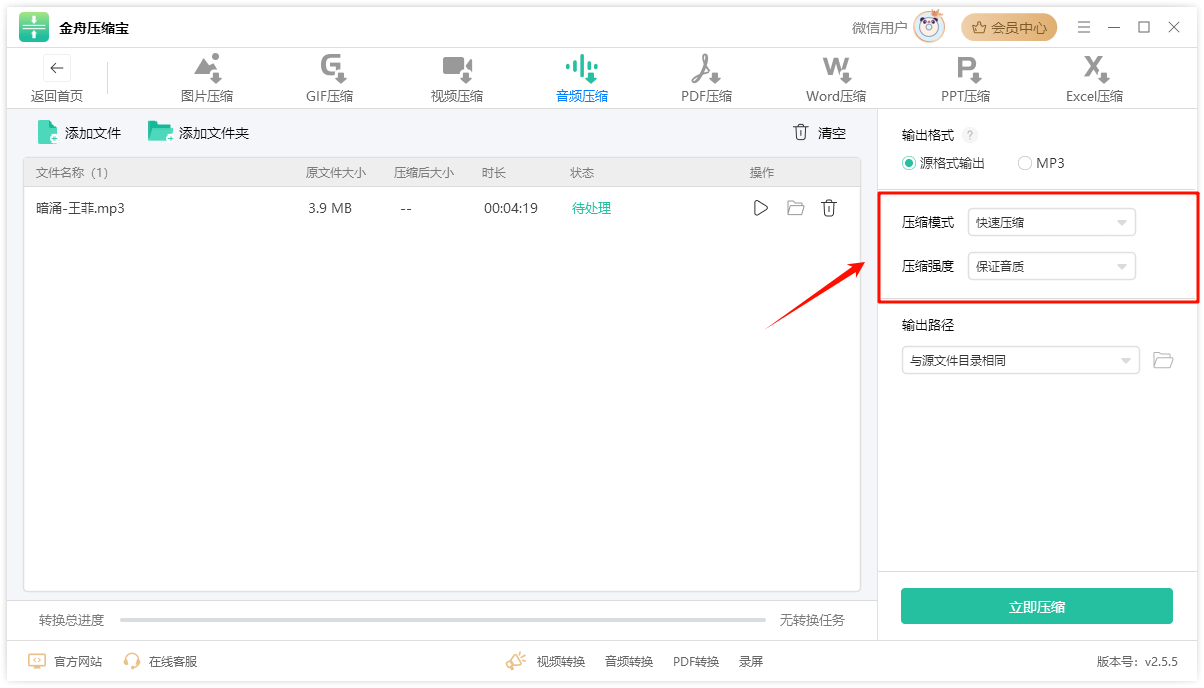
Task: Expand the 压缩模式 dropdown showing 快速压缩
Action: 1052,222
